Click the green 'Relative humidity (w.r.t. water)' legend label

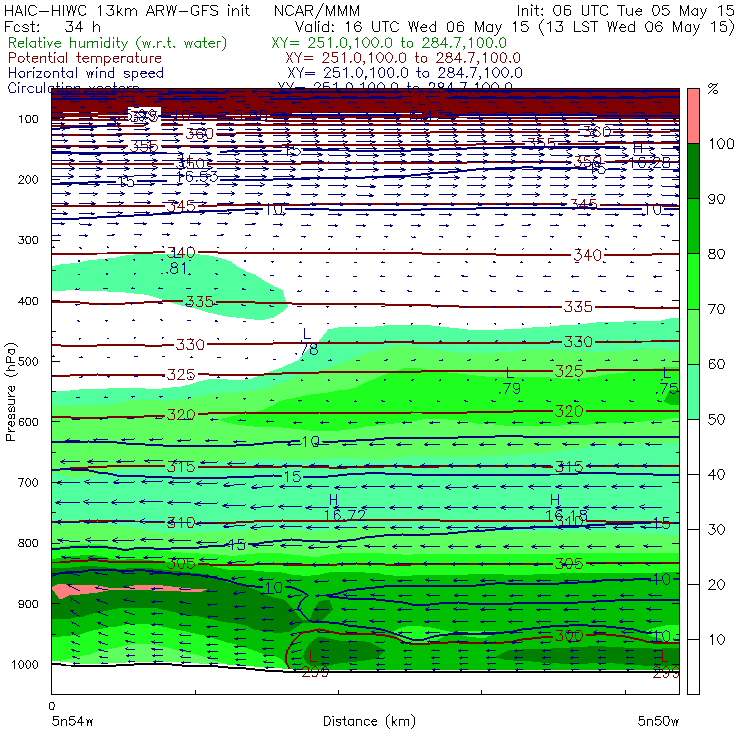pyautogui.click(x=118, y=43)
